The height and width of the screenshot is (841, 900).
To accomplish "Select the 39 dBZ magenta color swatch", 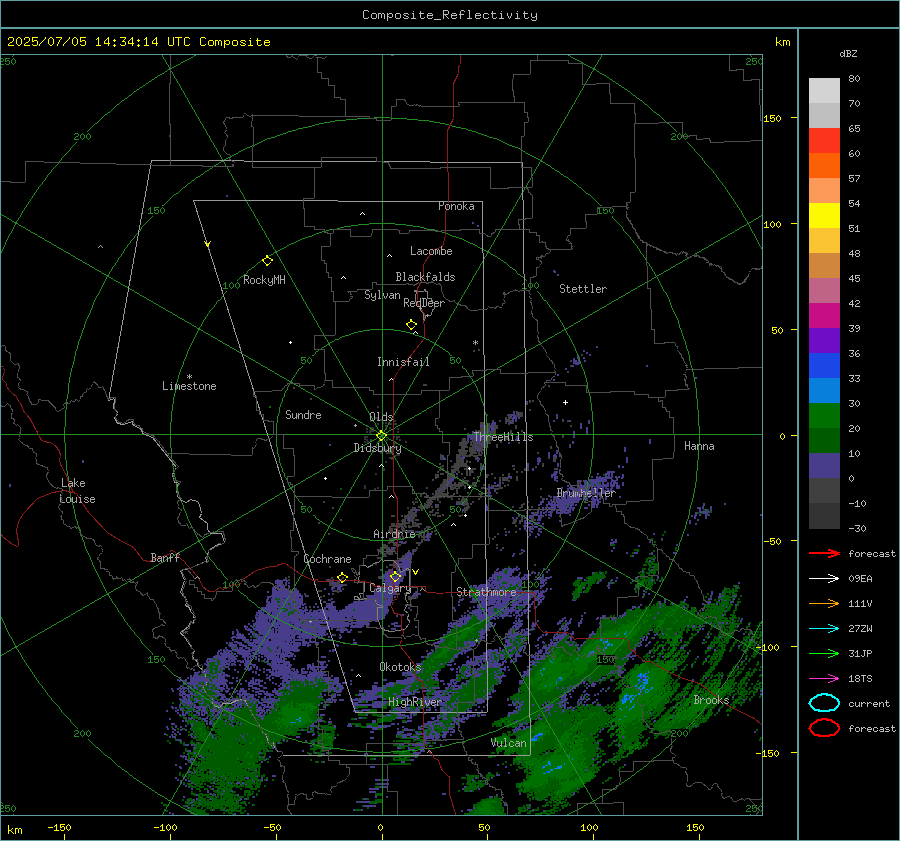I will tap(824, 315).
